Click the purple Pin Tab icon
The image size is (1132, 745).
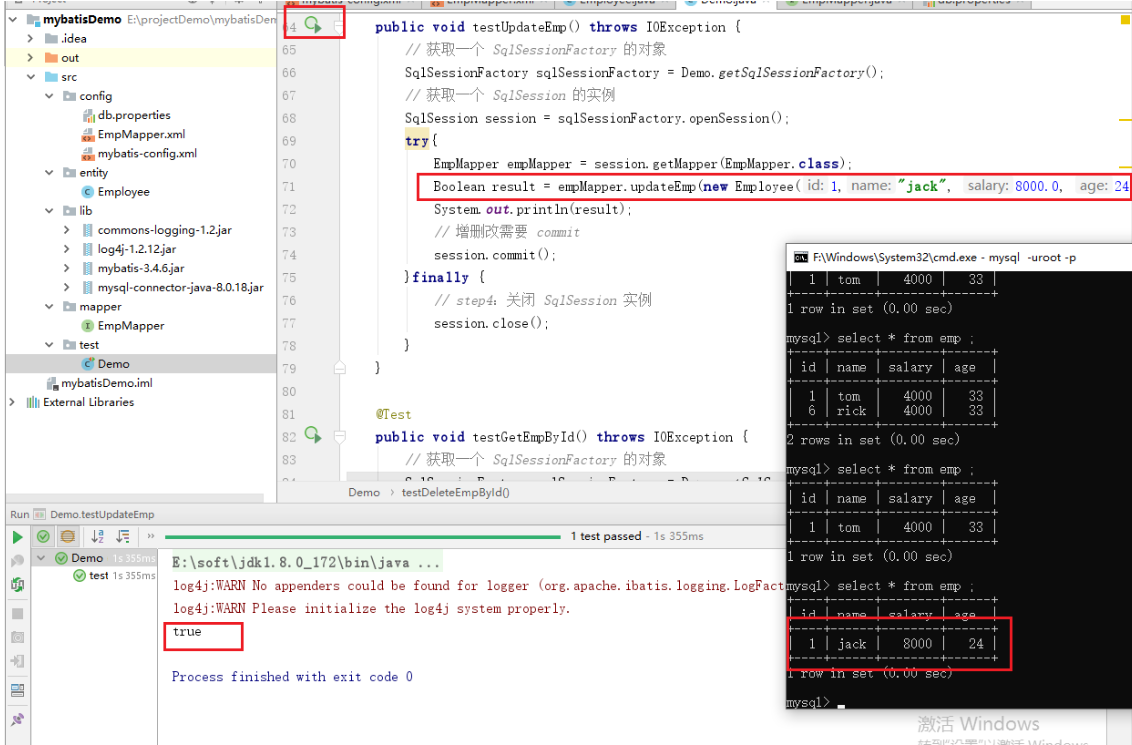(x=17, y=719)
